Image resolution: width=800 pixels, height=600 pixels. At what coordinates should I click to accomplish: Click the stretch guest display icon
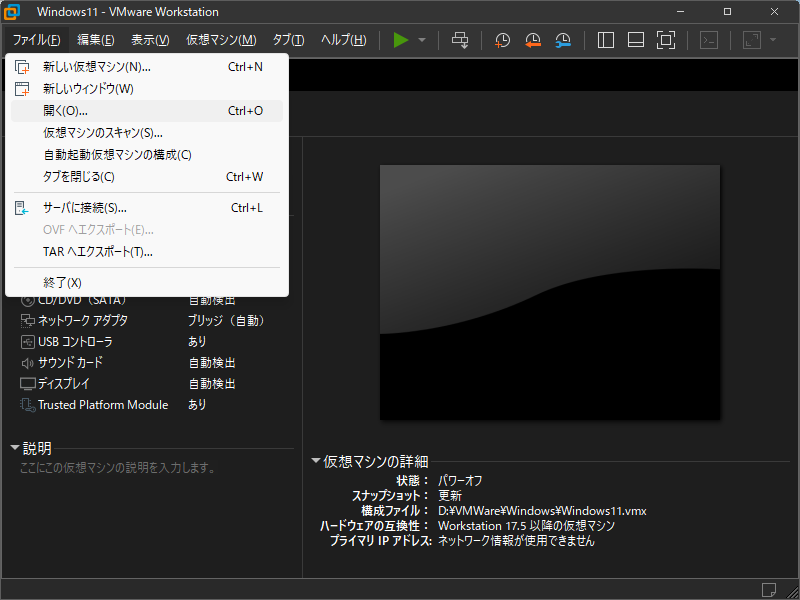tap(753, 40)
